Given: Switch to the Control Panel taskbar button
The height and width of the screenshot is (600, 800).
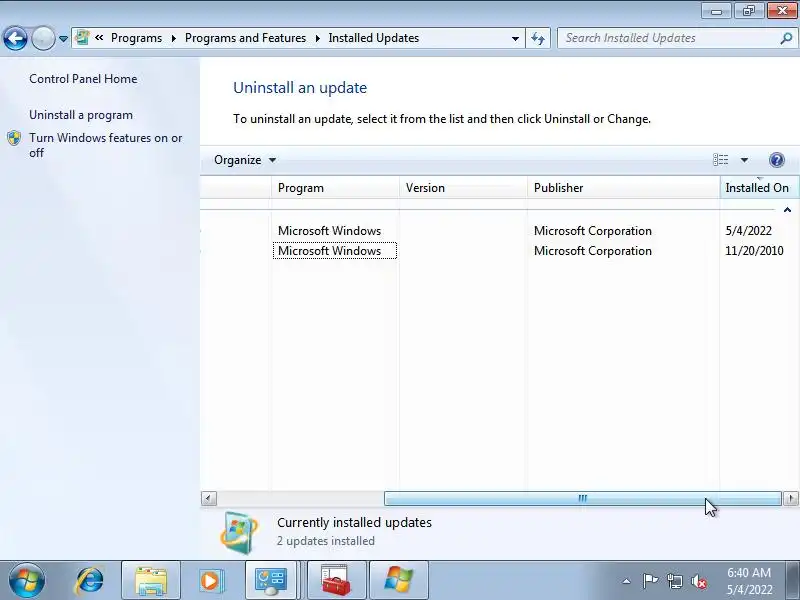Looking at the screenshot, I should coord(271,581).
